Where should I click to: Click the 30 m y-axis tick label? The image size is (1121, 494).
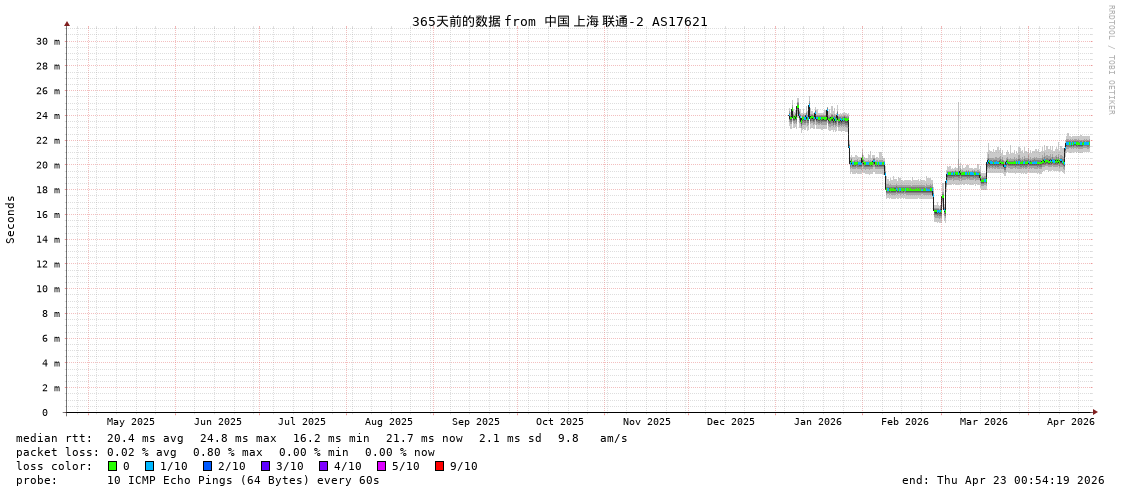click(x=48, y=41)
